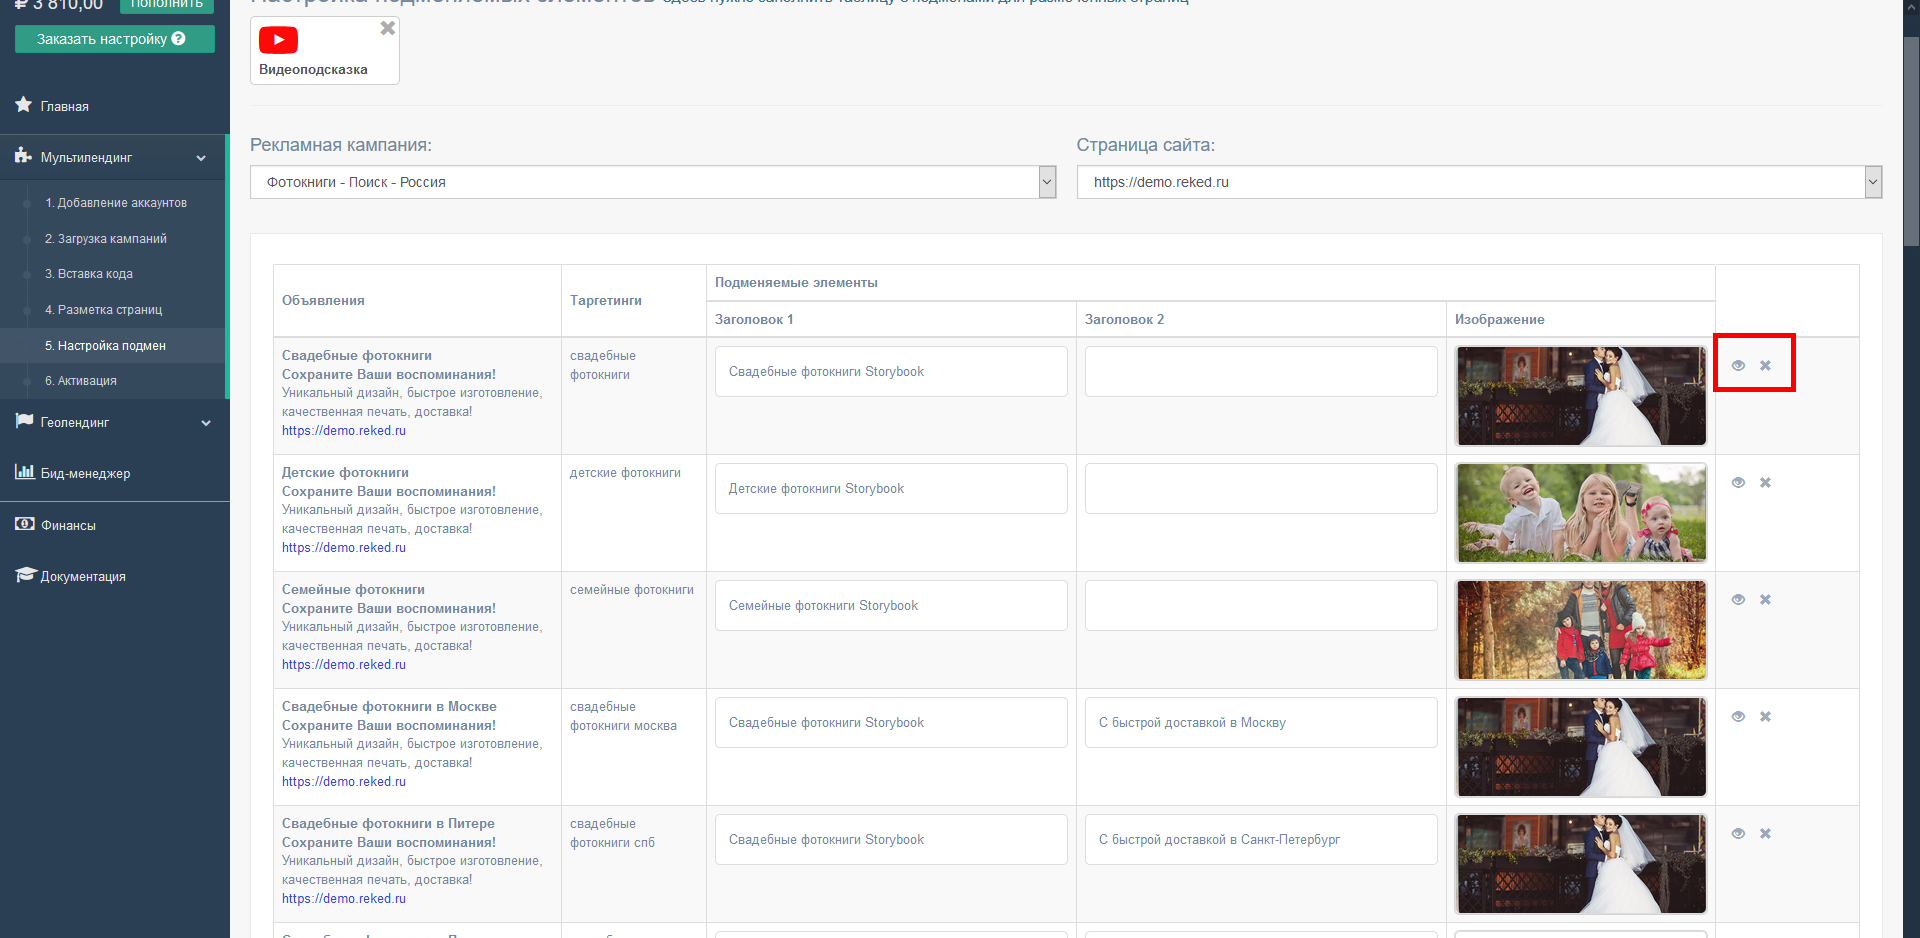Preview Детские фотокниги row with eye icon
The height and width of the screenshot is (938, 1920).
coord(1738,483)
